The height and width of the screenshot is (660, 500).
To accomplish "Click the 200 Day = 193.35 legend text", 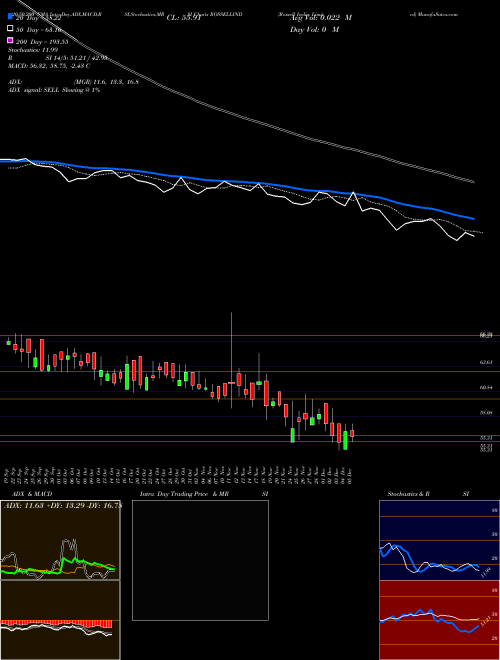I will (x=42, y=41).
